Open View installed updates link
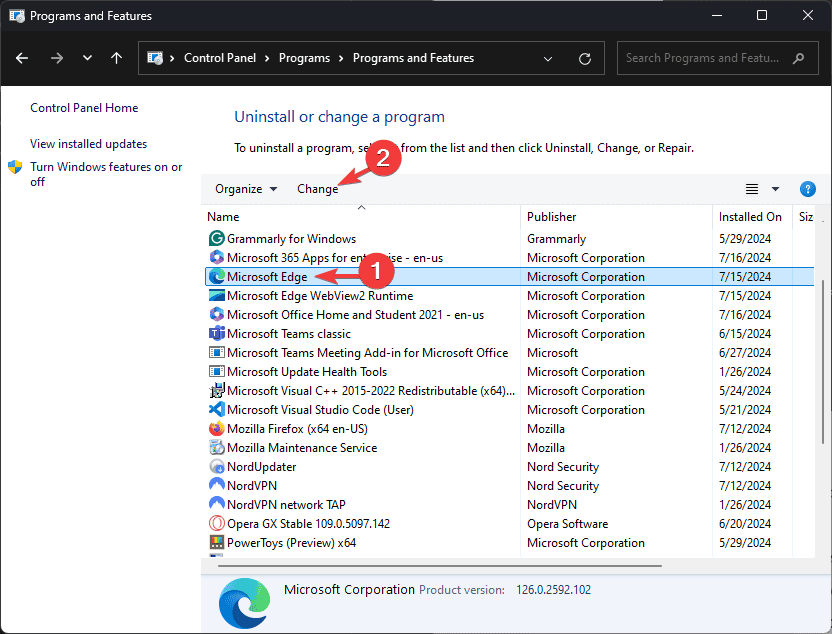 [x=88, y=144]
